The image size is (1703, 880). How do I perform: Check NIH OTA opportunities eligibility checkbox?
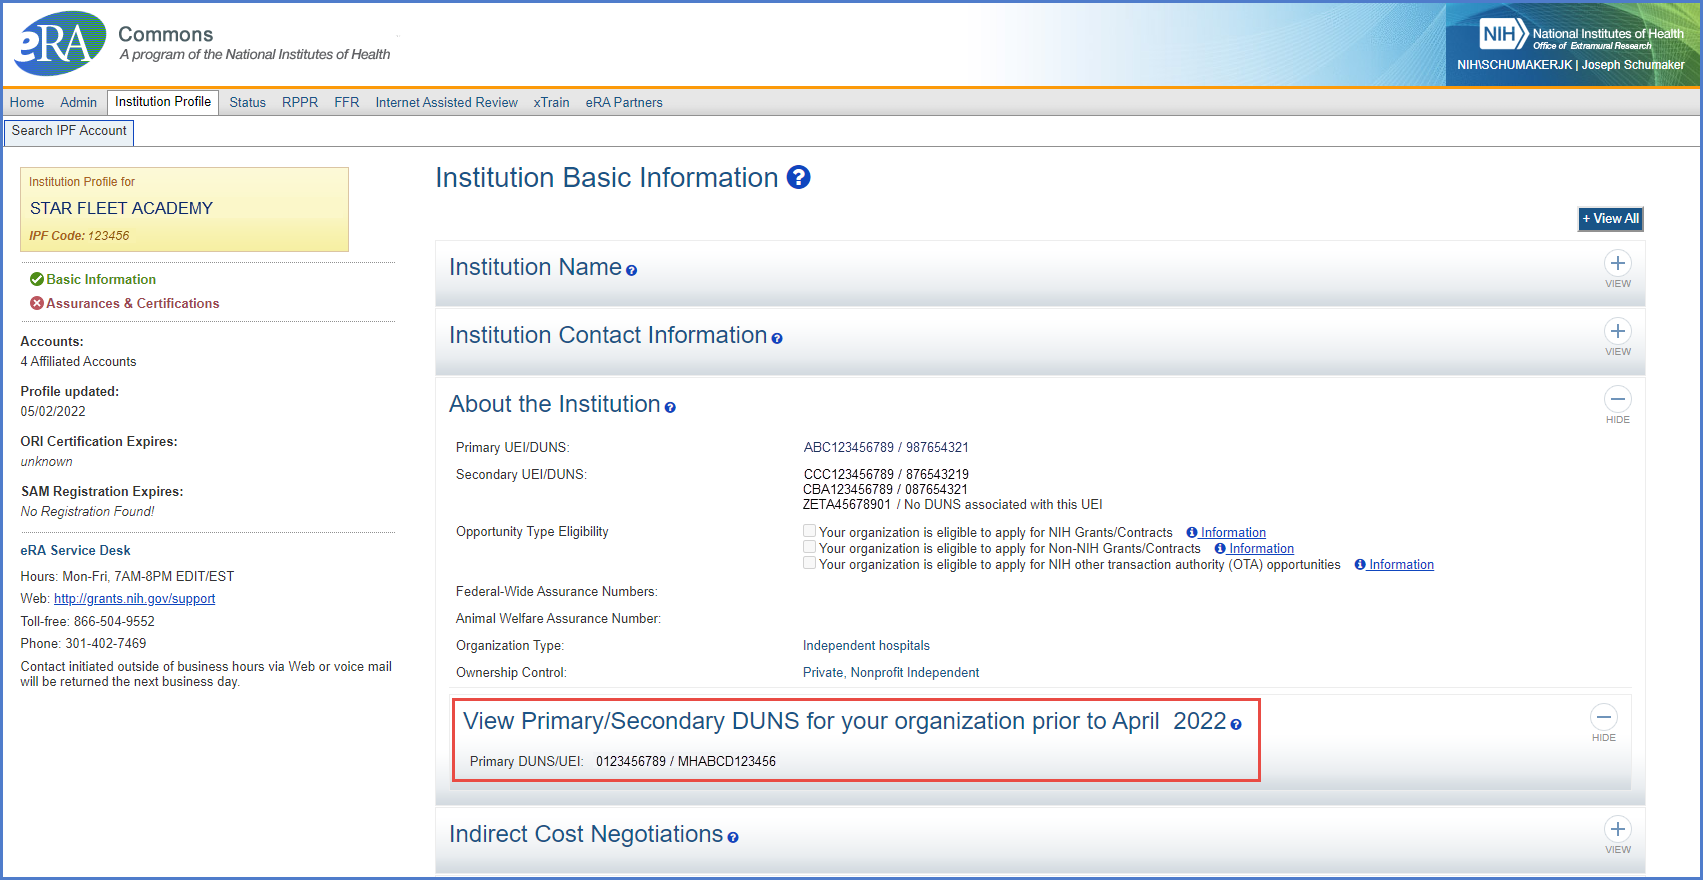click(809, 563)
